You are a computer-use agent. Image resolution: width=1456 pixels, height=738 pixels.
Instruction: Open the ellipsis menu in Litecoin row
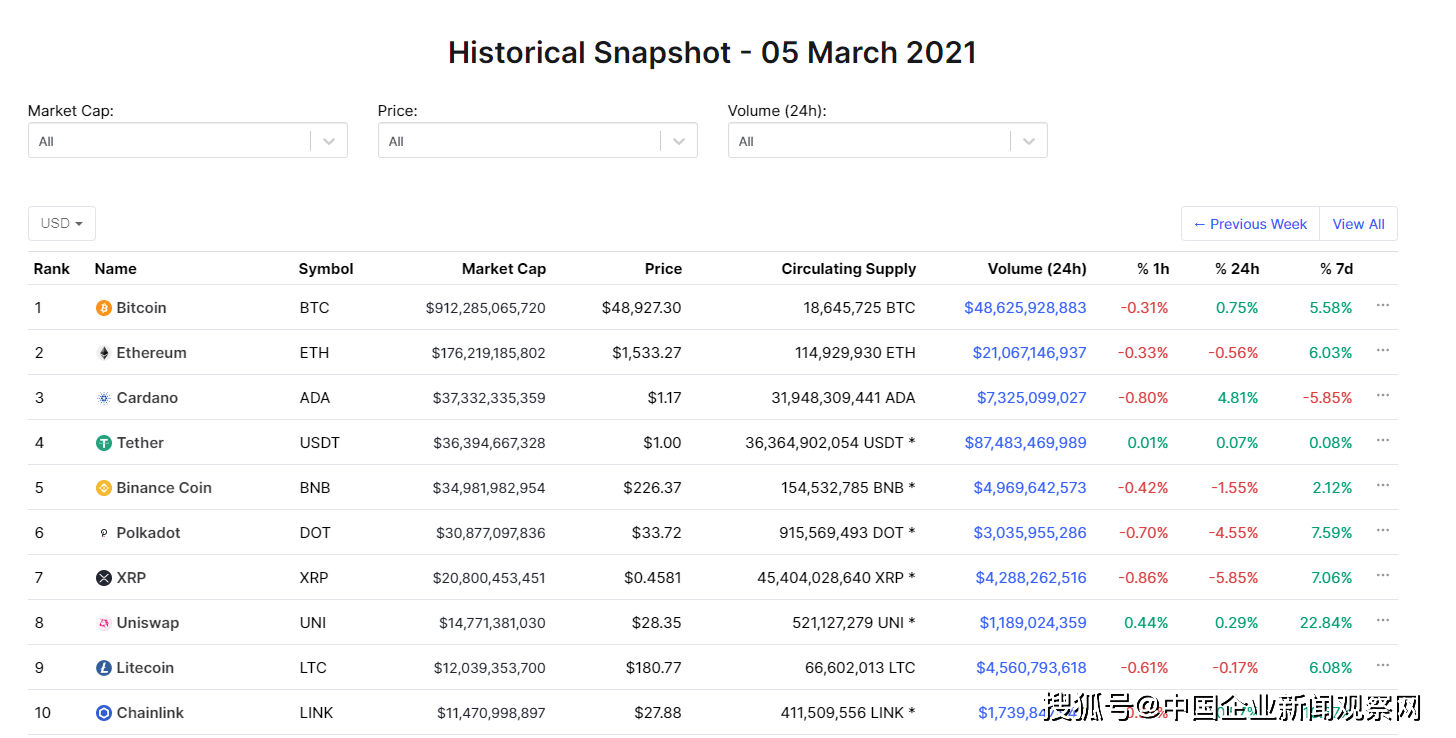pos(1383,665)
